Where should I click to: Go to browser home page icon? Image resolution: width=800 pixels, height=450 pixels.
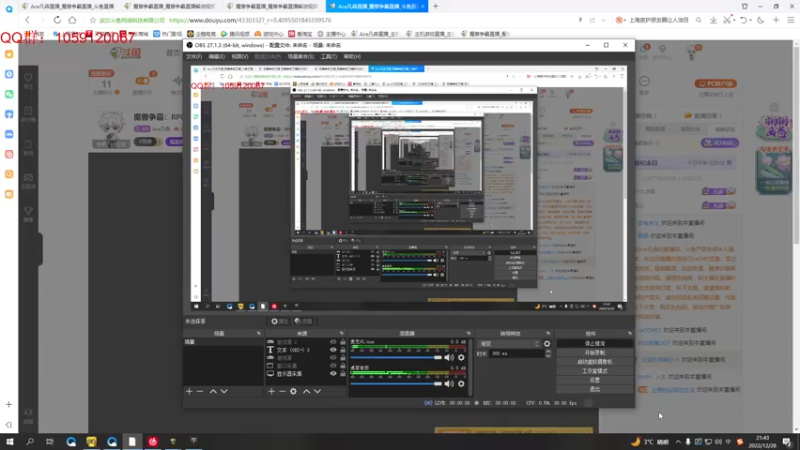coord(72,20)
